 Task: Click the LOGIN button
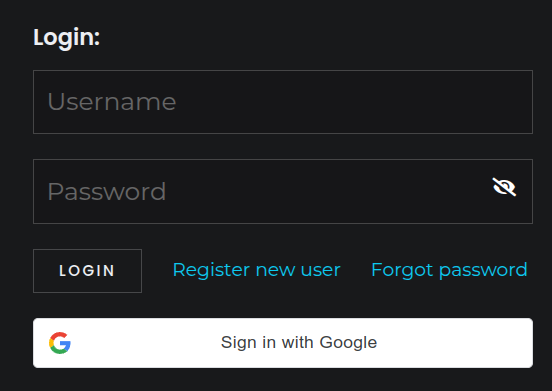coord(87,271)
